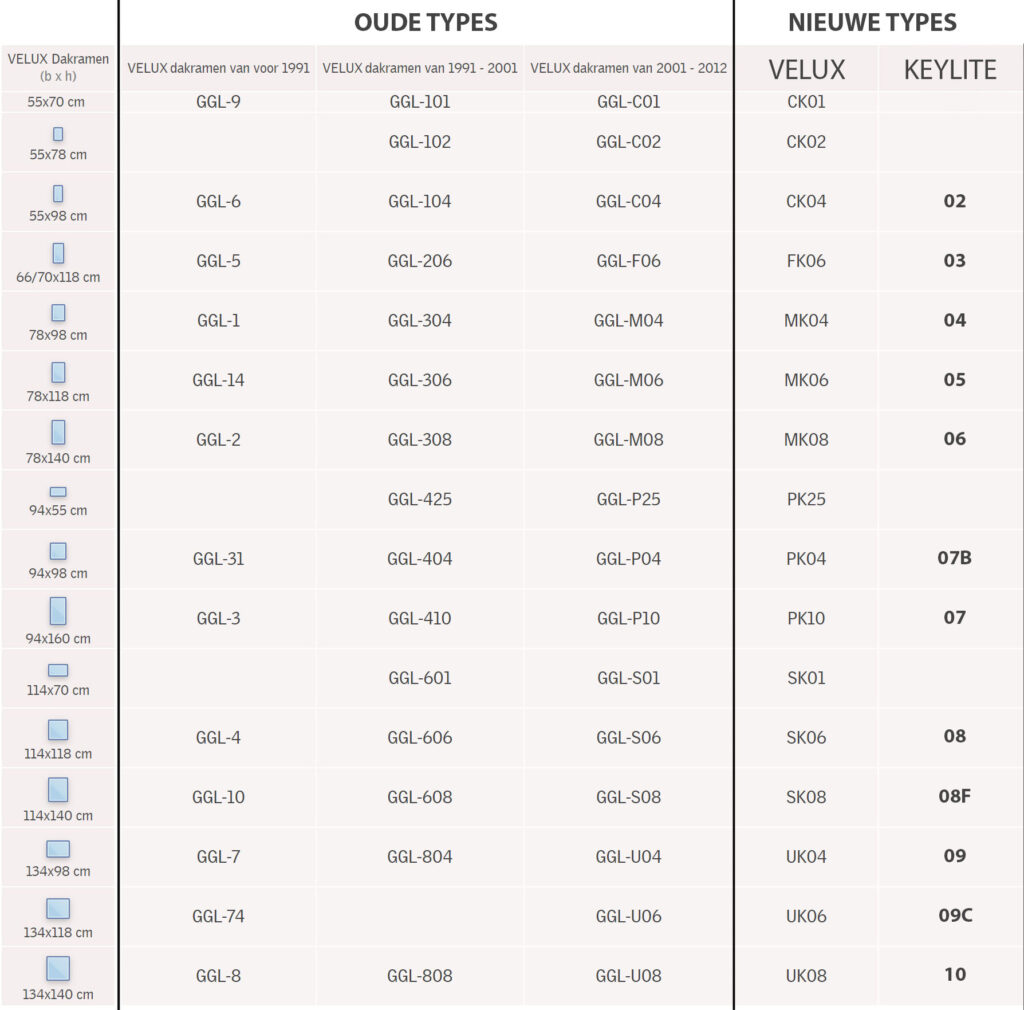Click the GGL-304 table cell

(x=420, y=321)
